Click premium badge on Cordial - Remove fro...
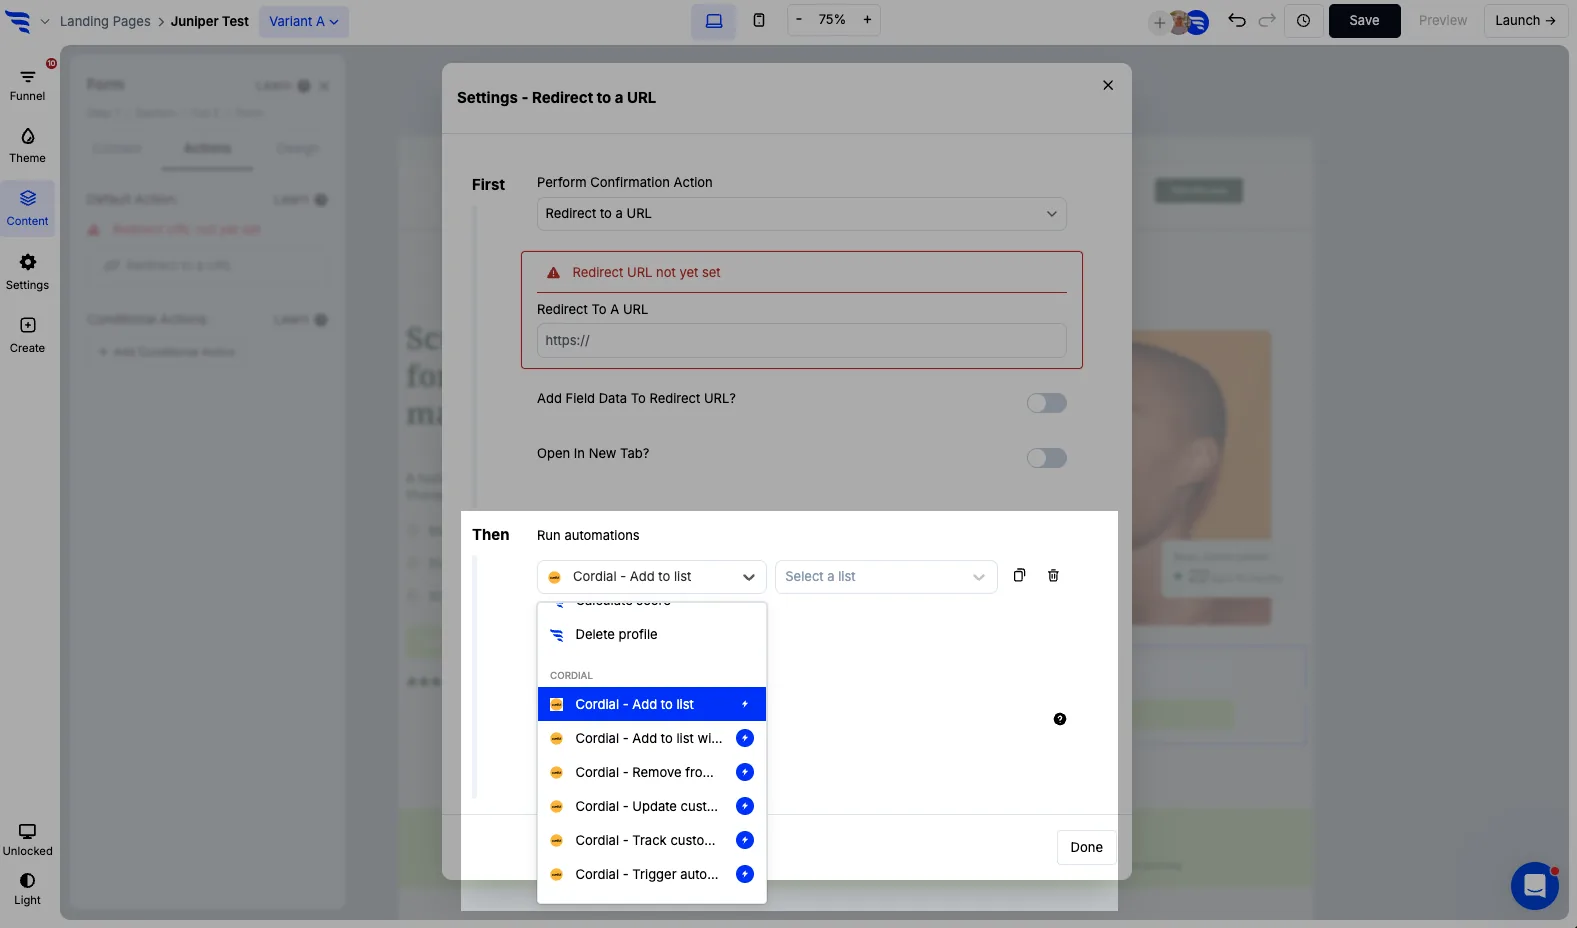The height and width of the screenshot is (928, 1577). coord(745,772)
